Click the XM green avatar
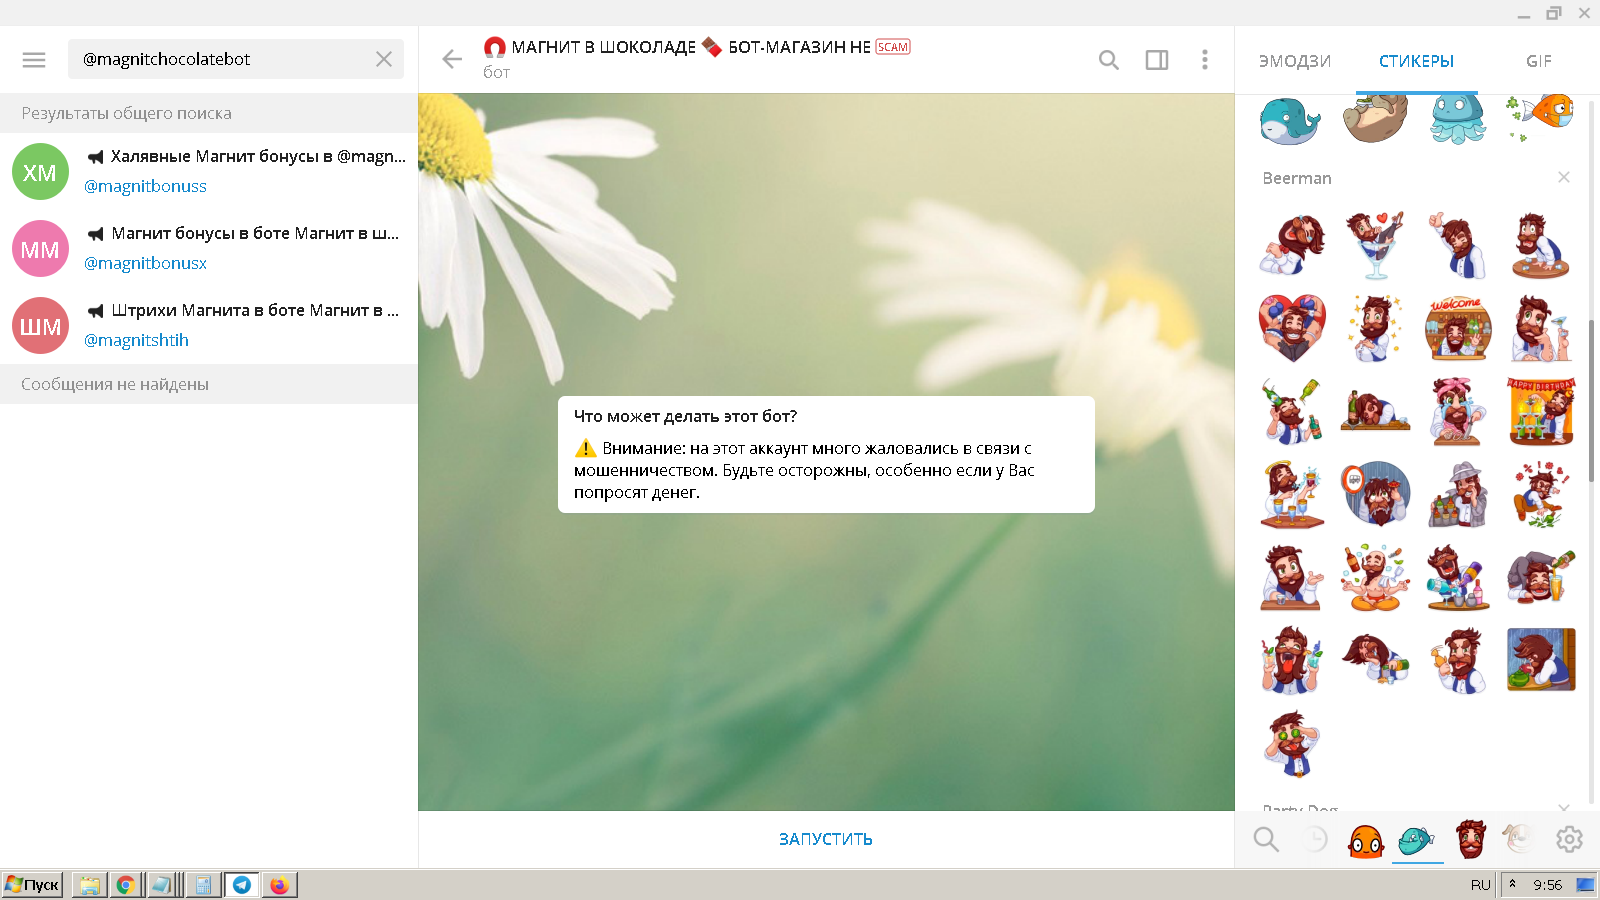The height and width of the screenshot is (900, 1600). (x=40, y=172)
